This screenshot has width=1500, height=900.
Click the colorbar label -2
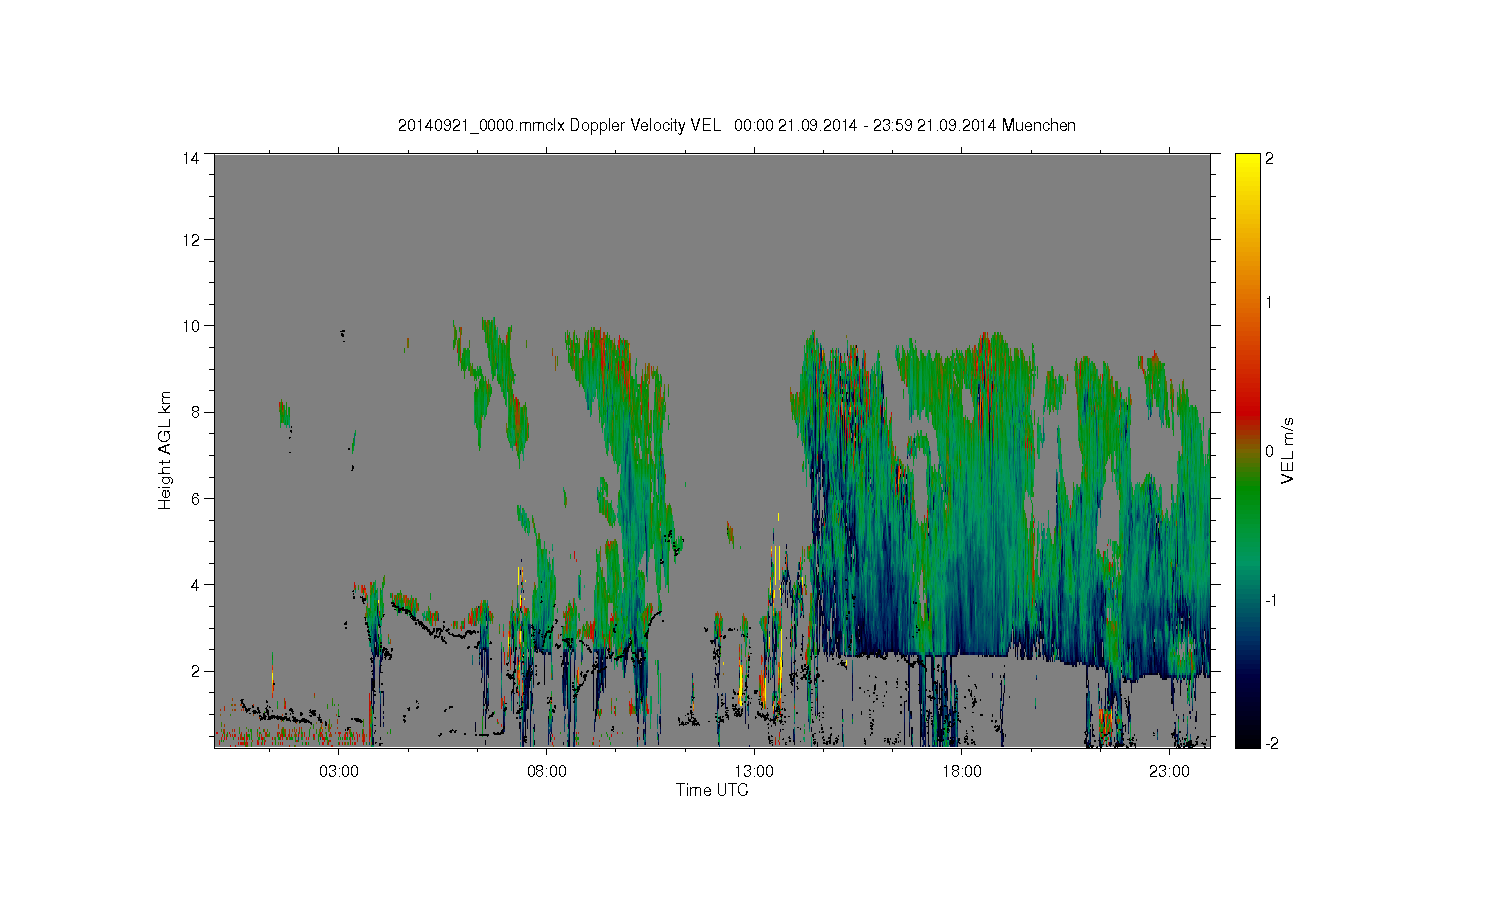[1269, 743]
